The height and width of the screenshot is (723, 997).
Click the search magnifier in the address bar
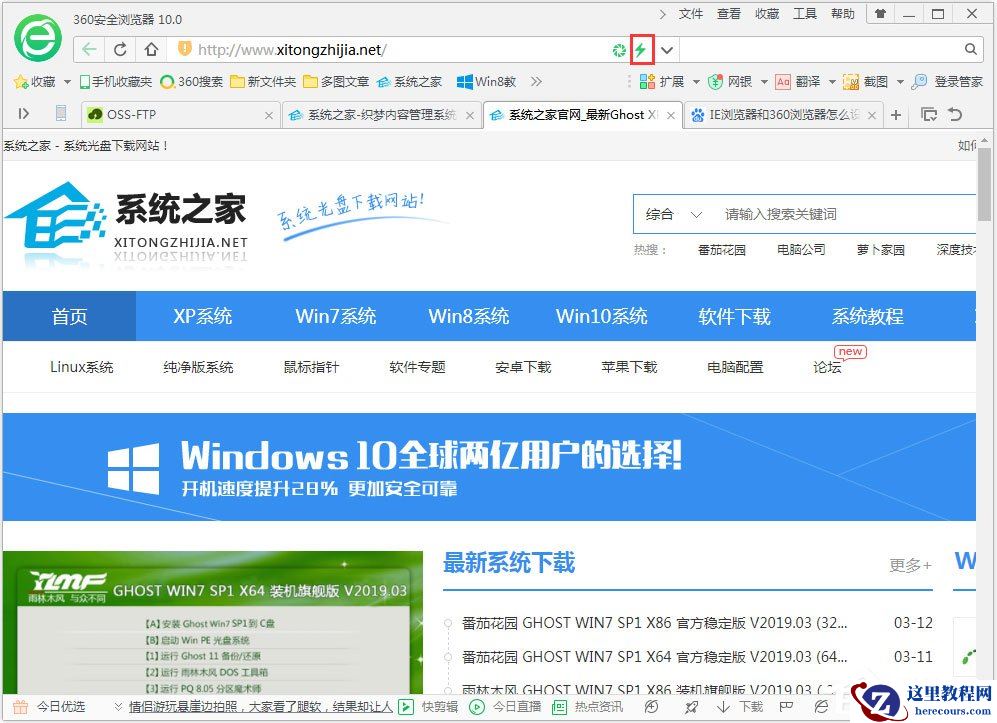[x=970, y=49]
